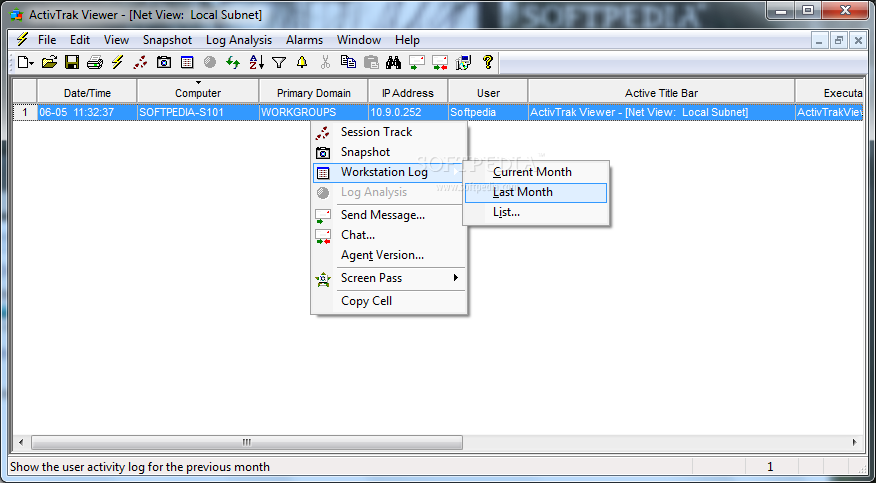
Task: Click the Softpedia user cell
Action: (x=488, y=112)
